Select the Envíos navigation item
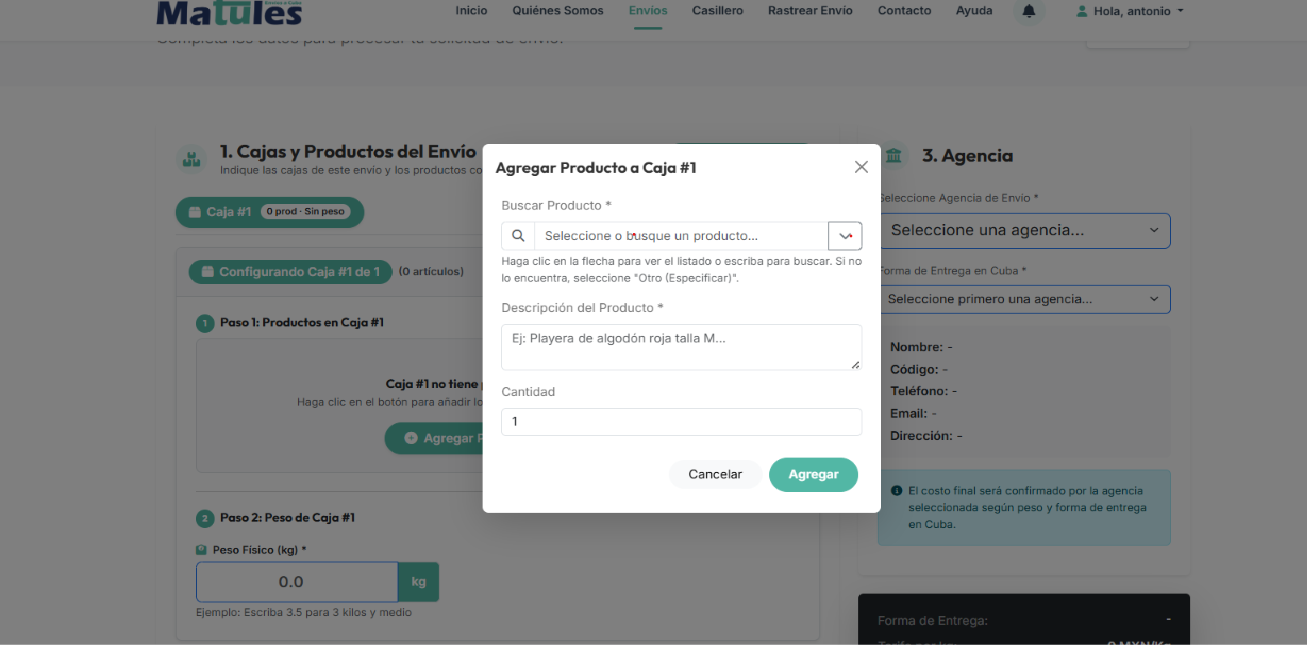 click(x=648, y=11)
